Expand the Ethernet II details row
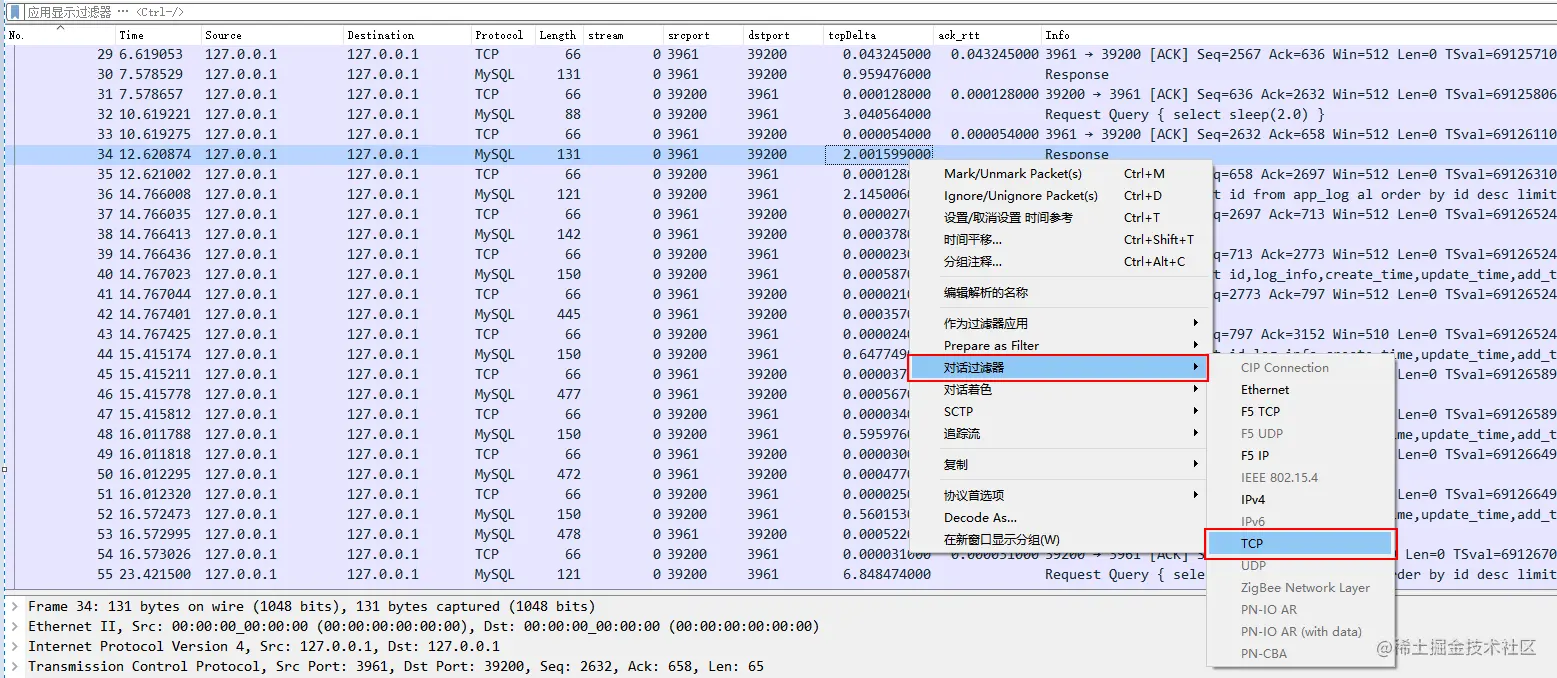 pos(14,627)
